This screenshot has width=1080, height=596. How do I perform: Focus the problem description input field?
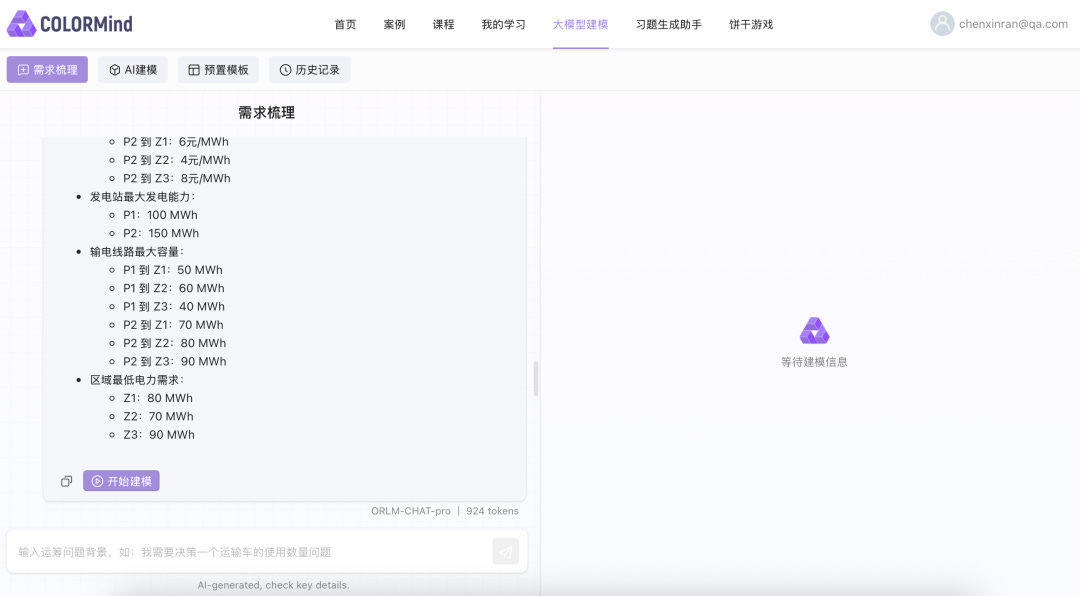[x=252, y=552]
